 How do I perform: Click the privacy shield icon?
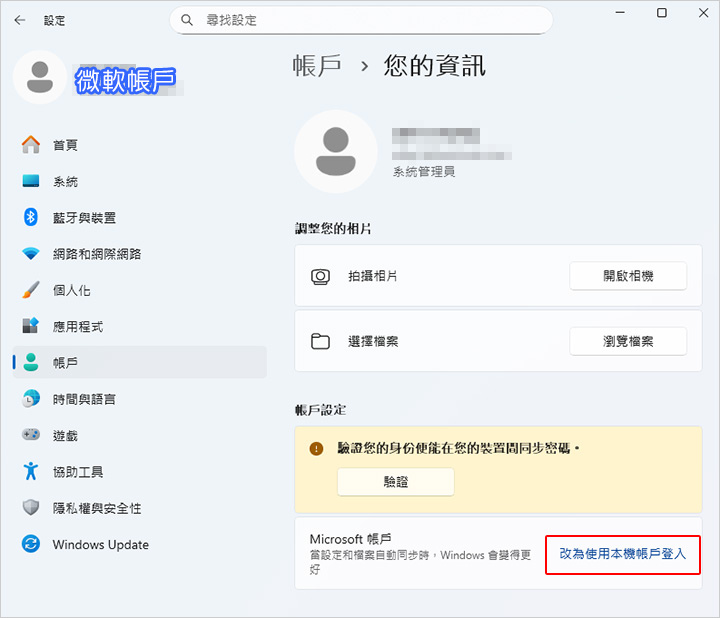coord(31,507)
